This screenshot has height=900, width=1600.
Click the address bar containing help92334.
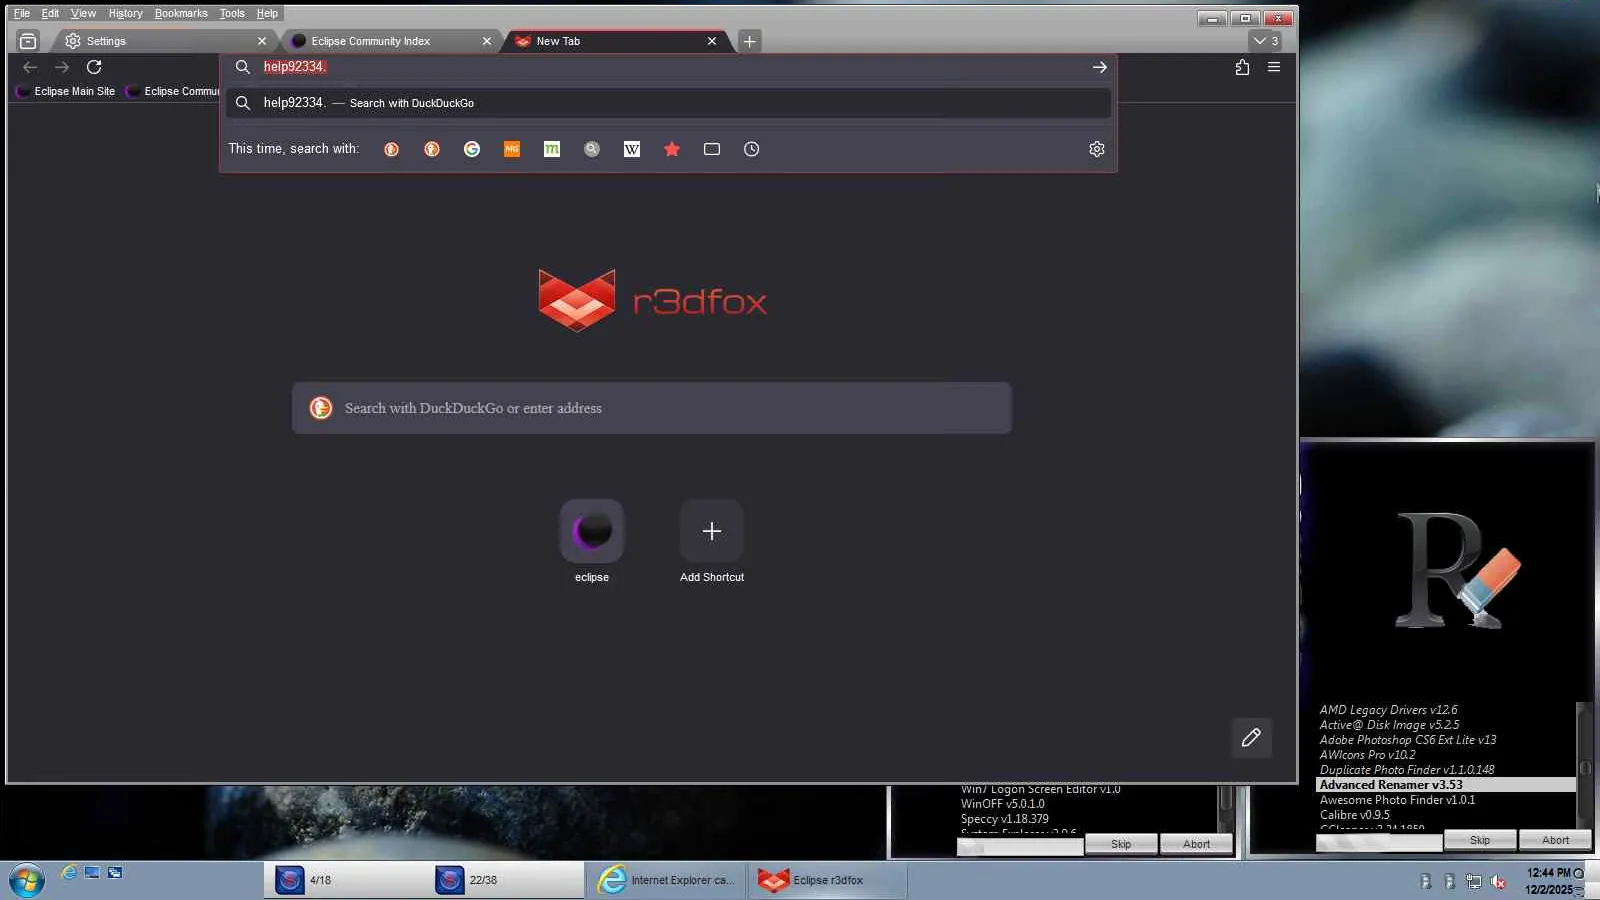pyautogui.click(x=668, y=67)
